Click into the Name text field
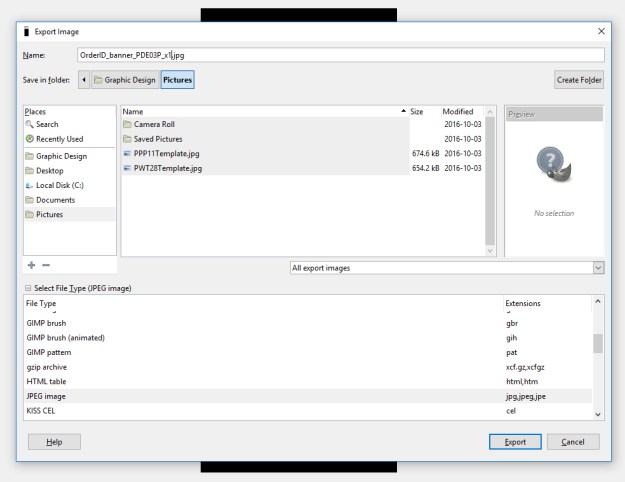 point(340,55)
